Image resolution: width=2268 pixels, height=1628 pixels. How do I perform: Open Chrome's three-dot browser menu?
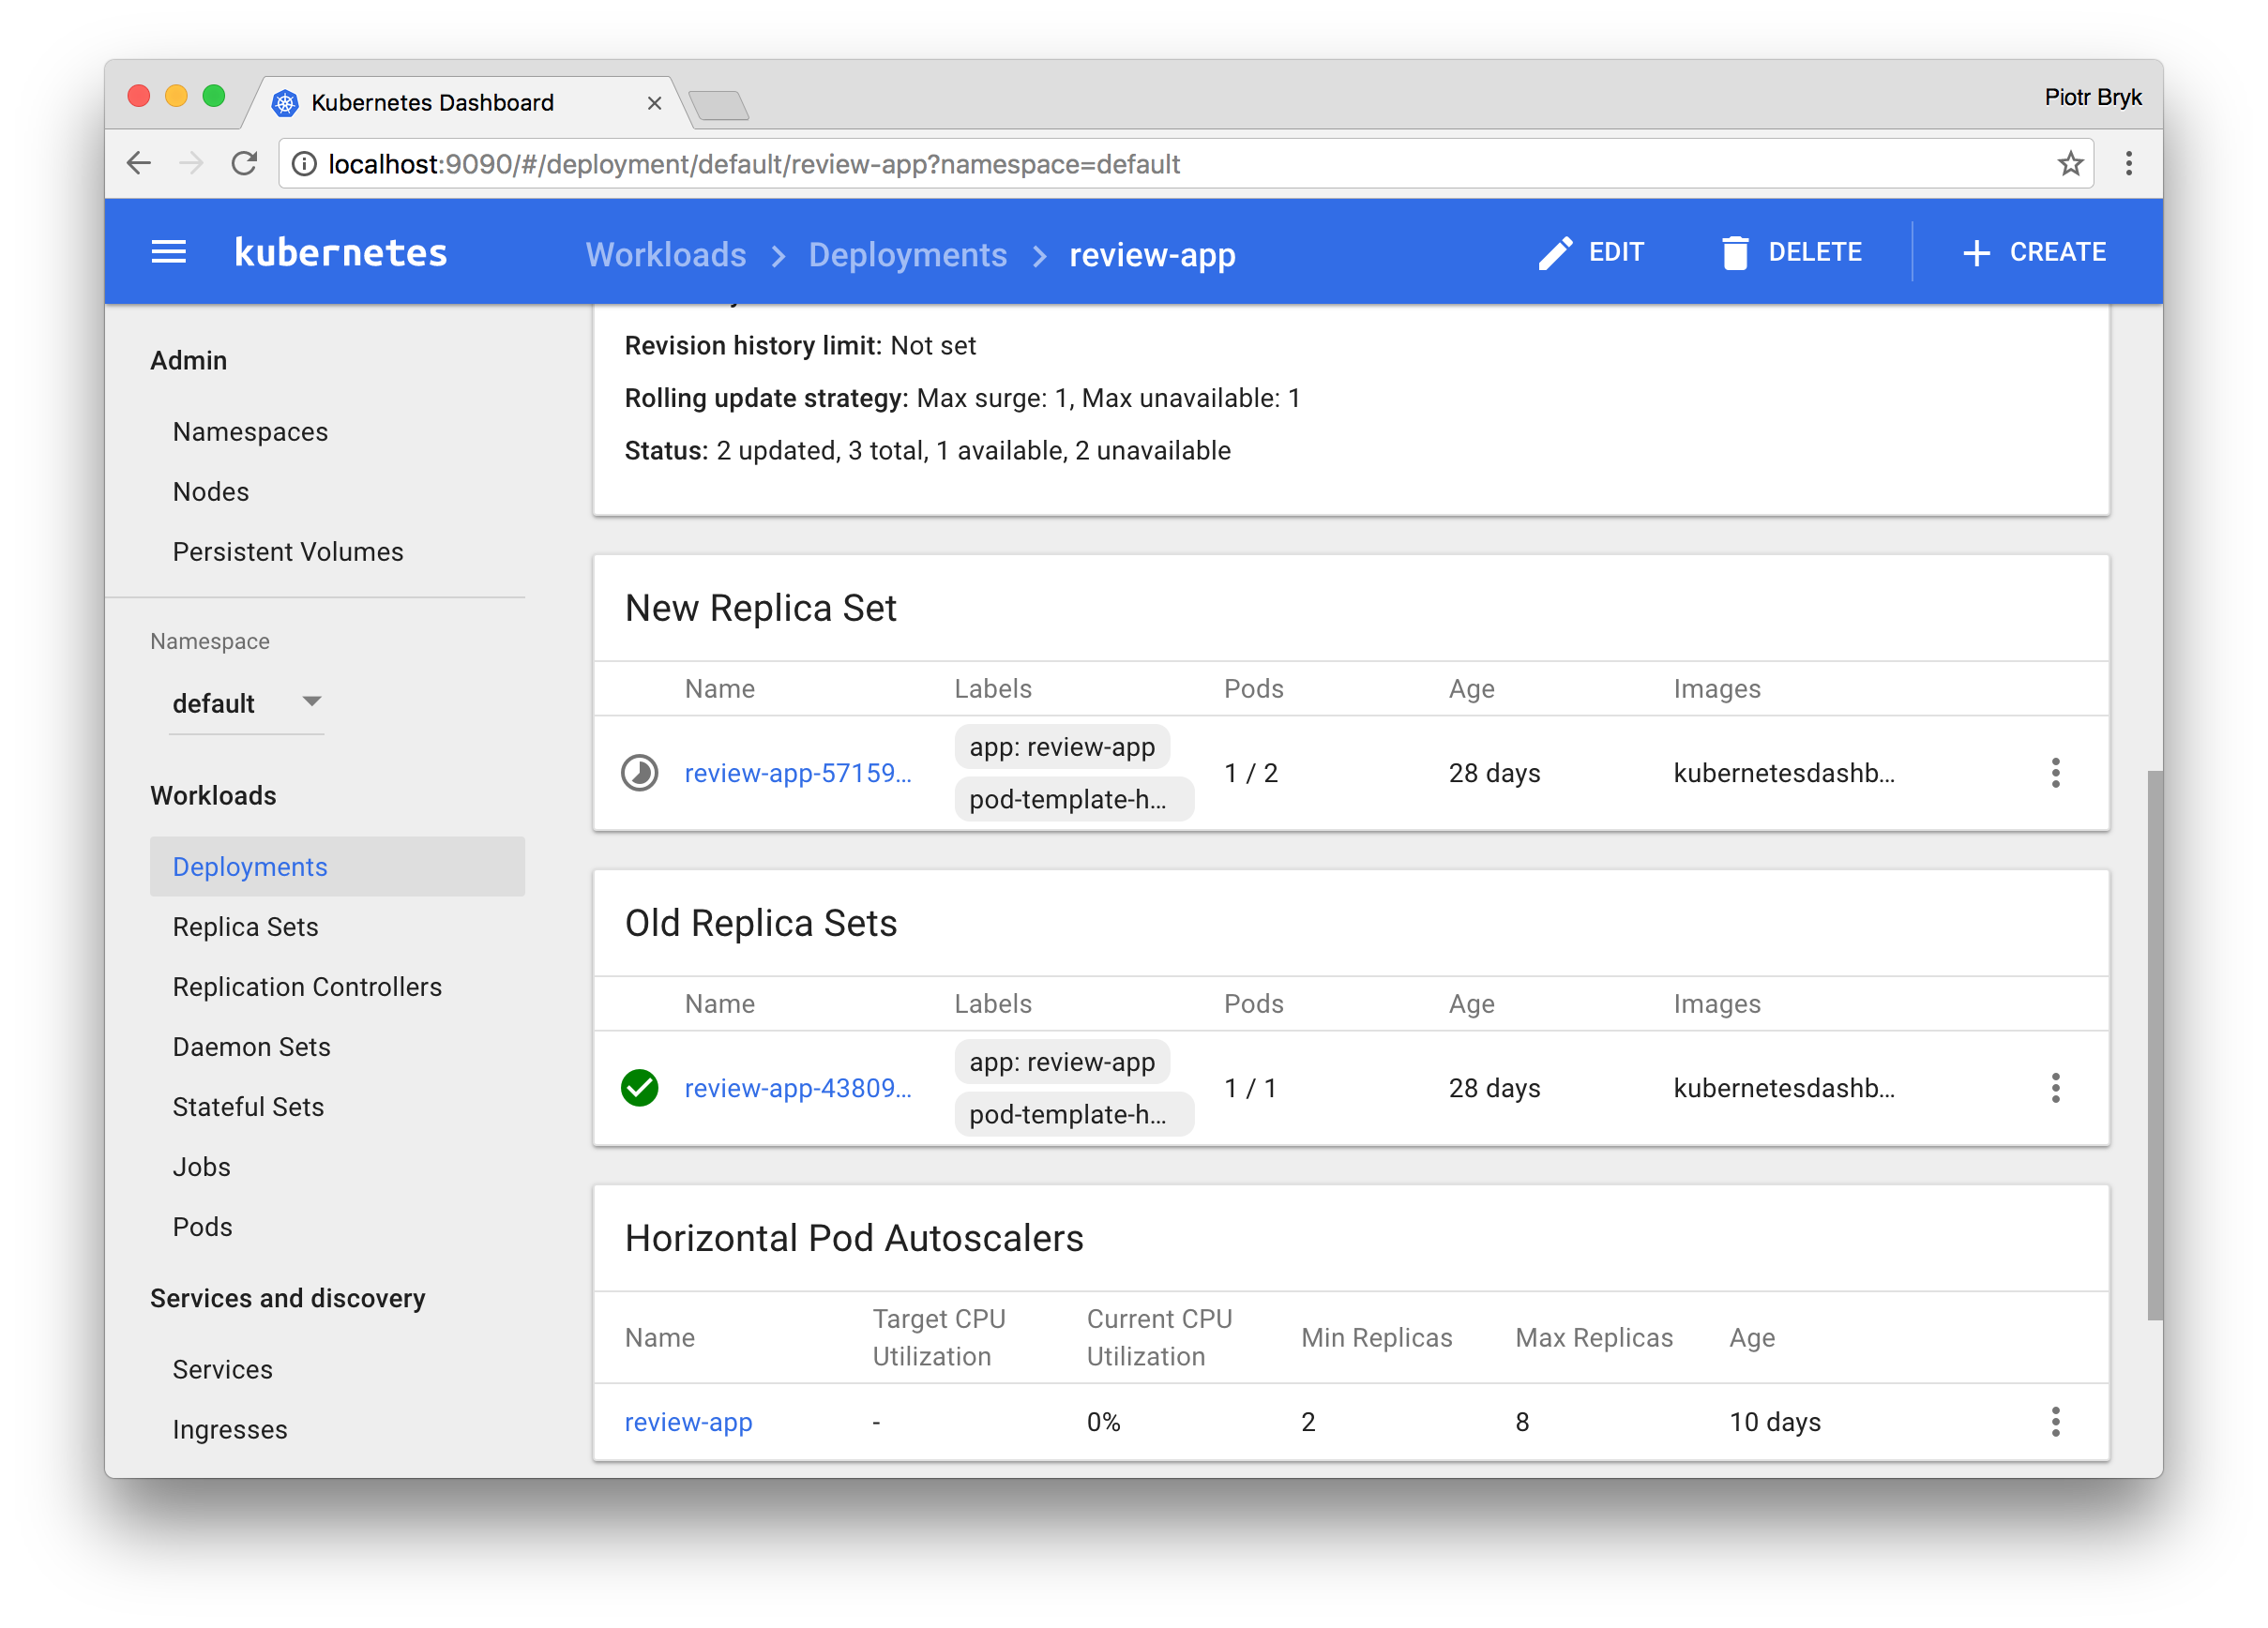2128,164
